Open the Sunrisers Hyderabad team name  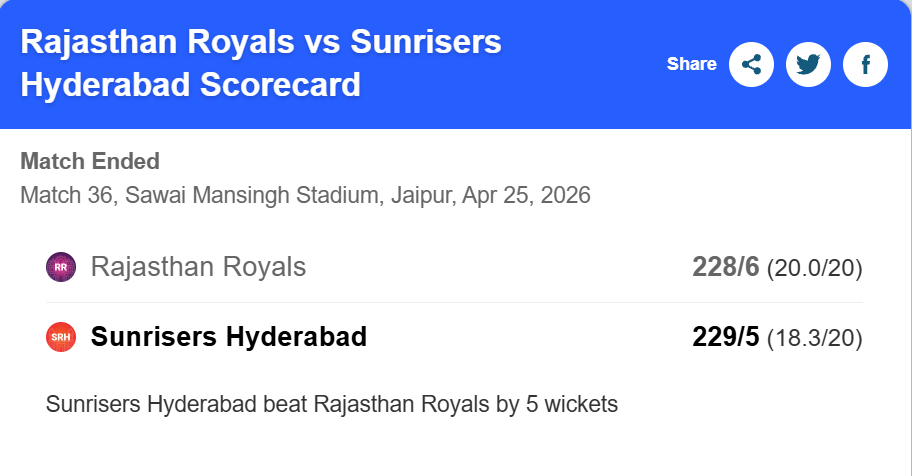pos(228,337)
